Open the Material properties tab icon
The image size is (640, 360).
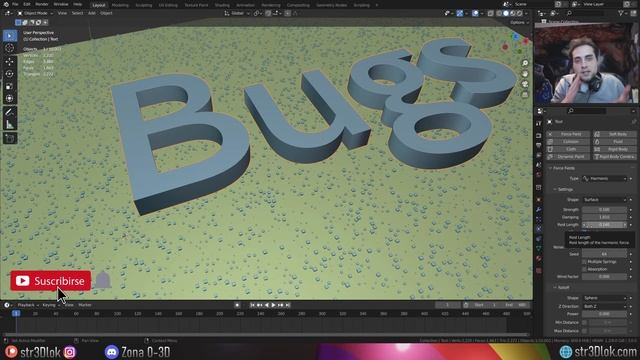[539, 259]
